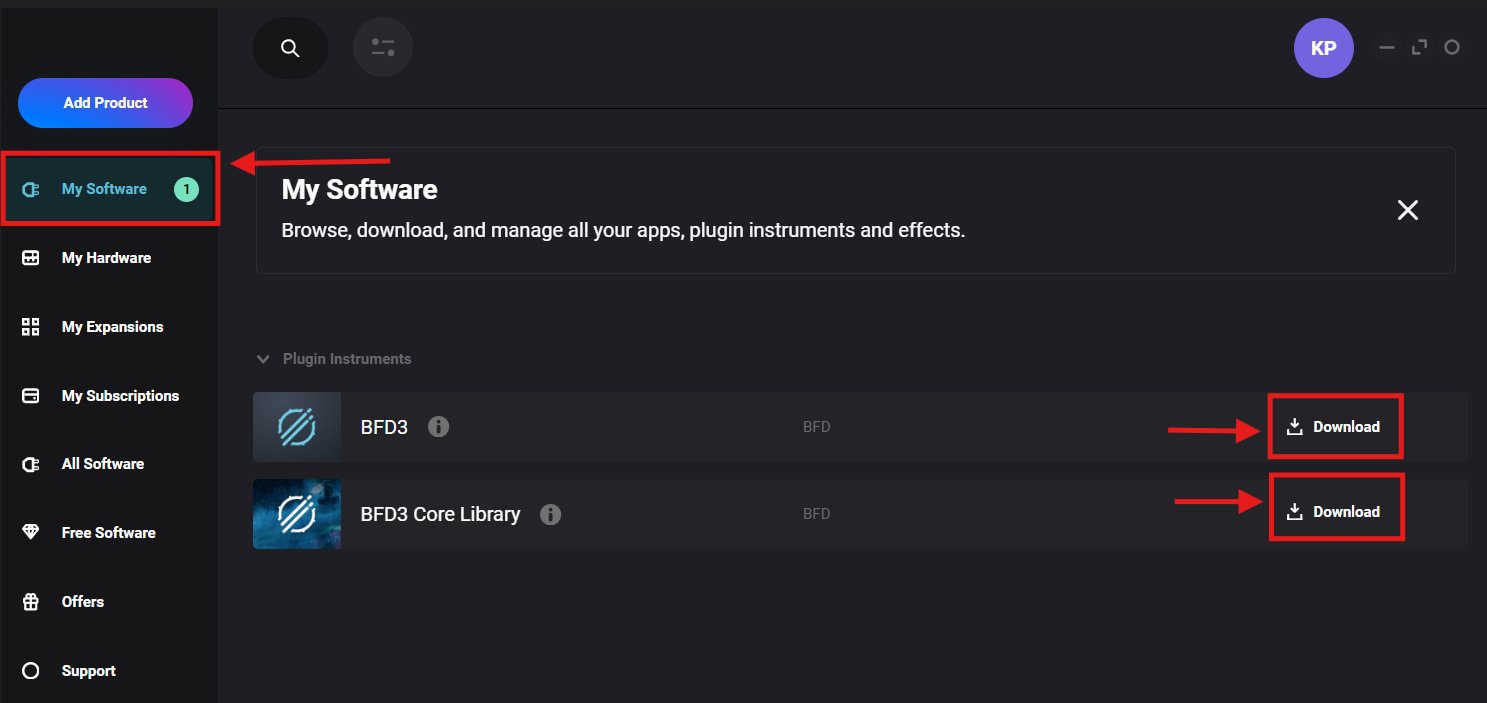1487x703 pixels.
Task: Select My Software in the sidebar
Action: pos(109,189)
